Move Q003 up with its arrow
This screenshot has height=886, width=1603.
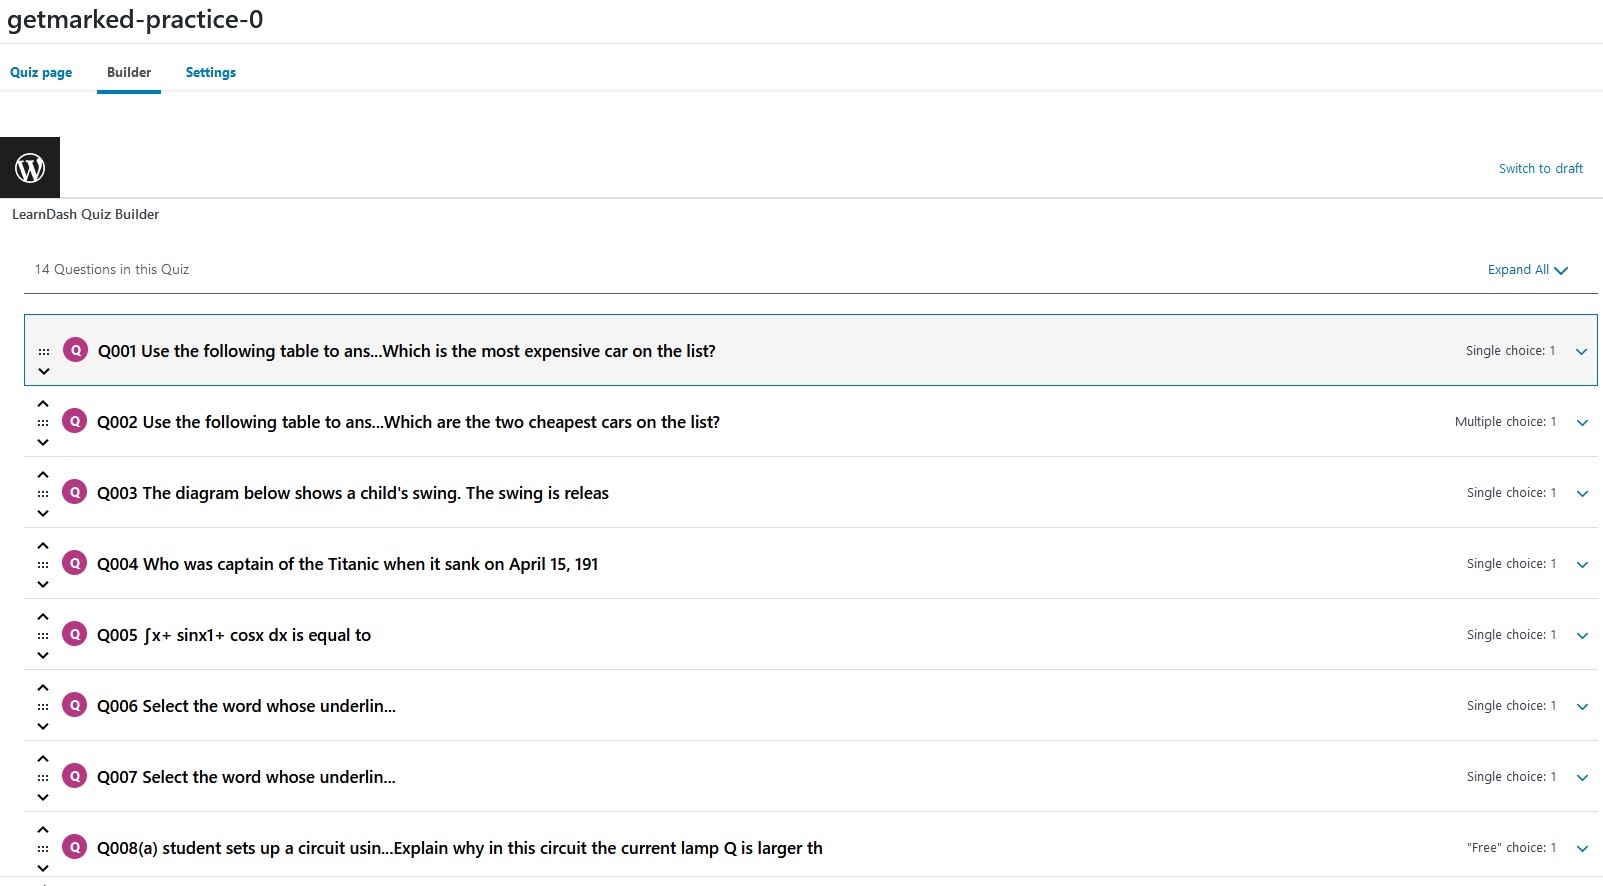[43, 475]
